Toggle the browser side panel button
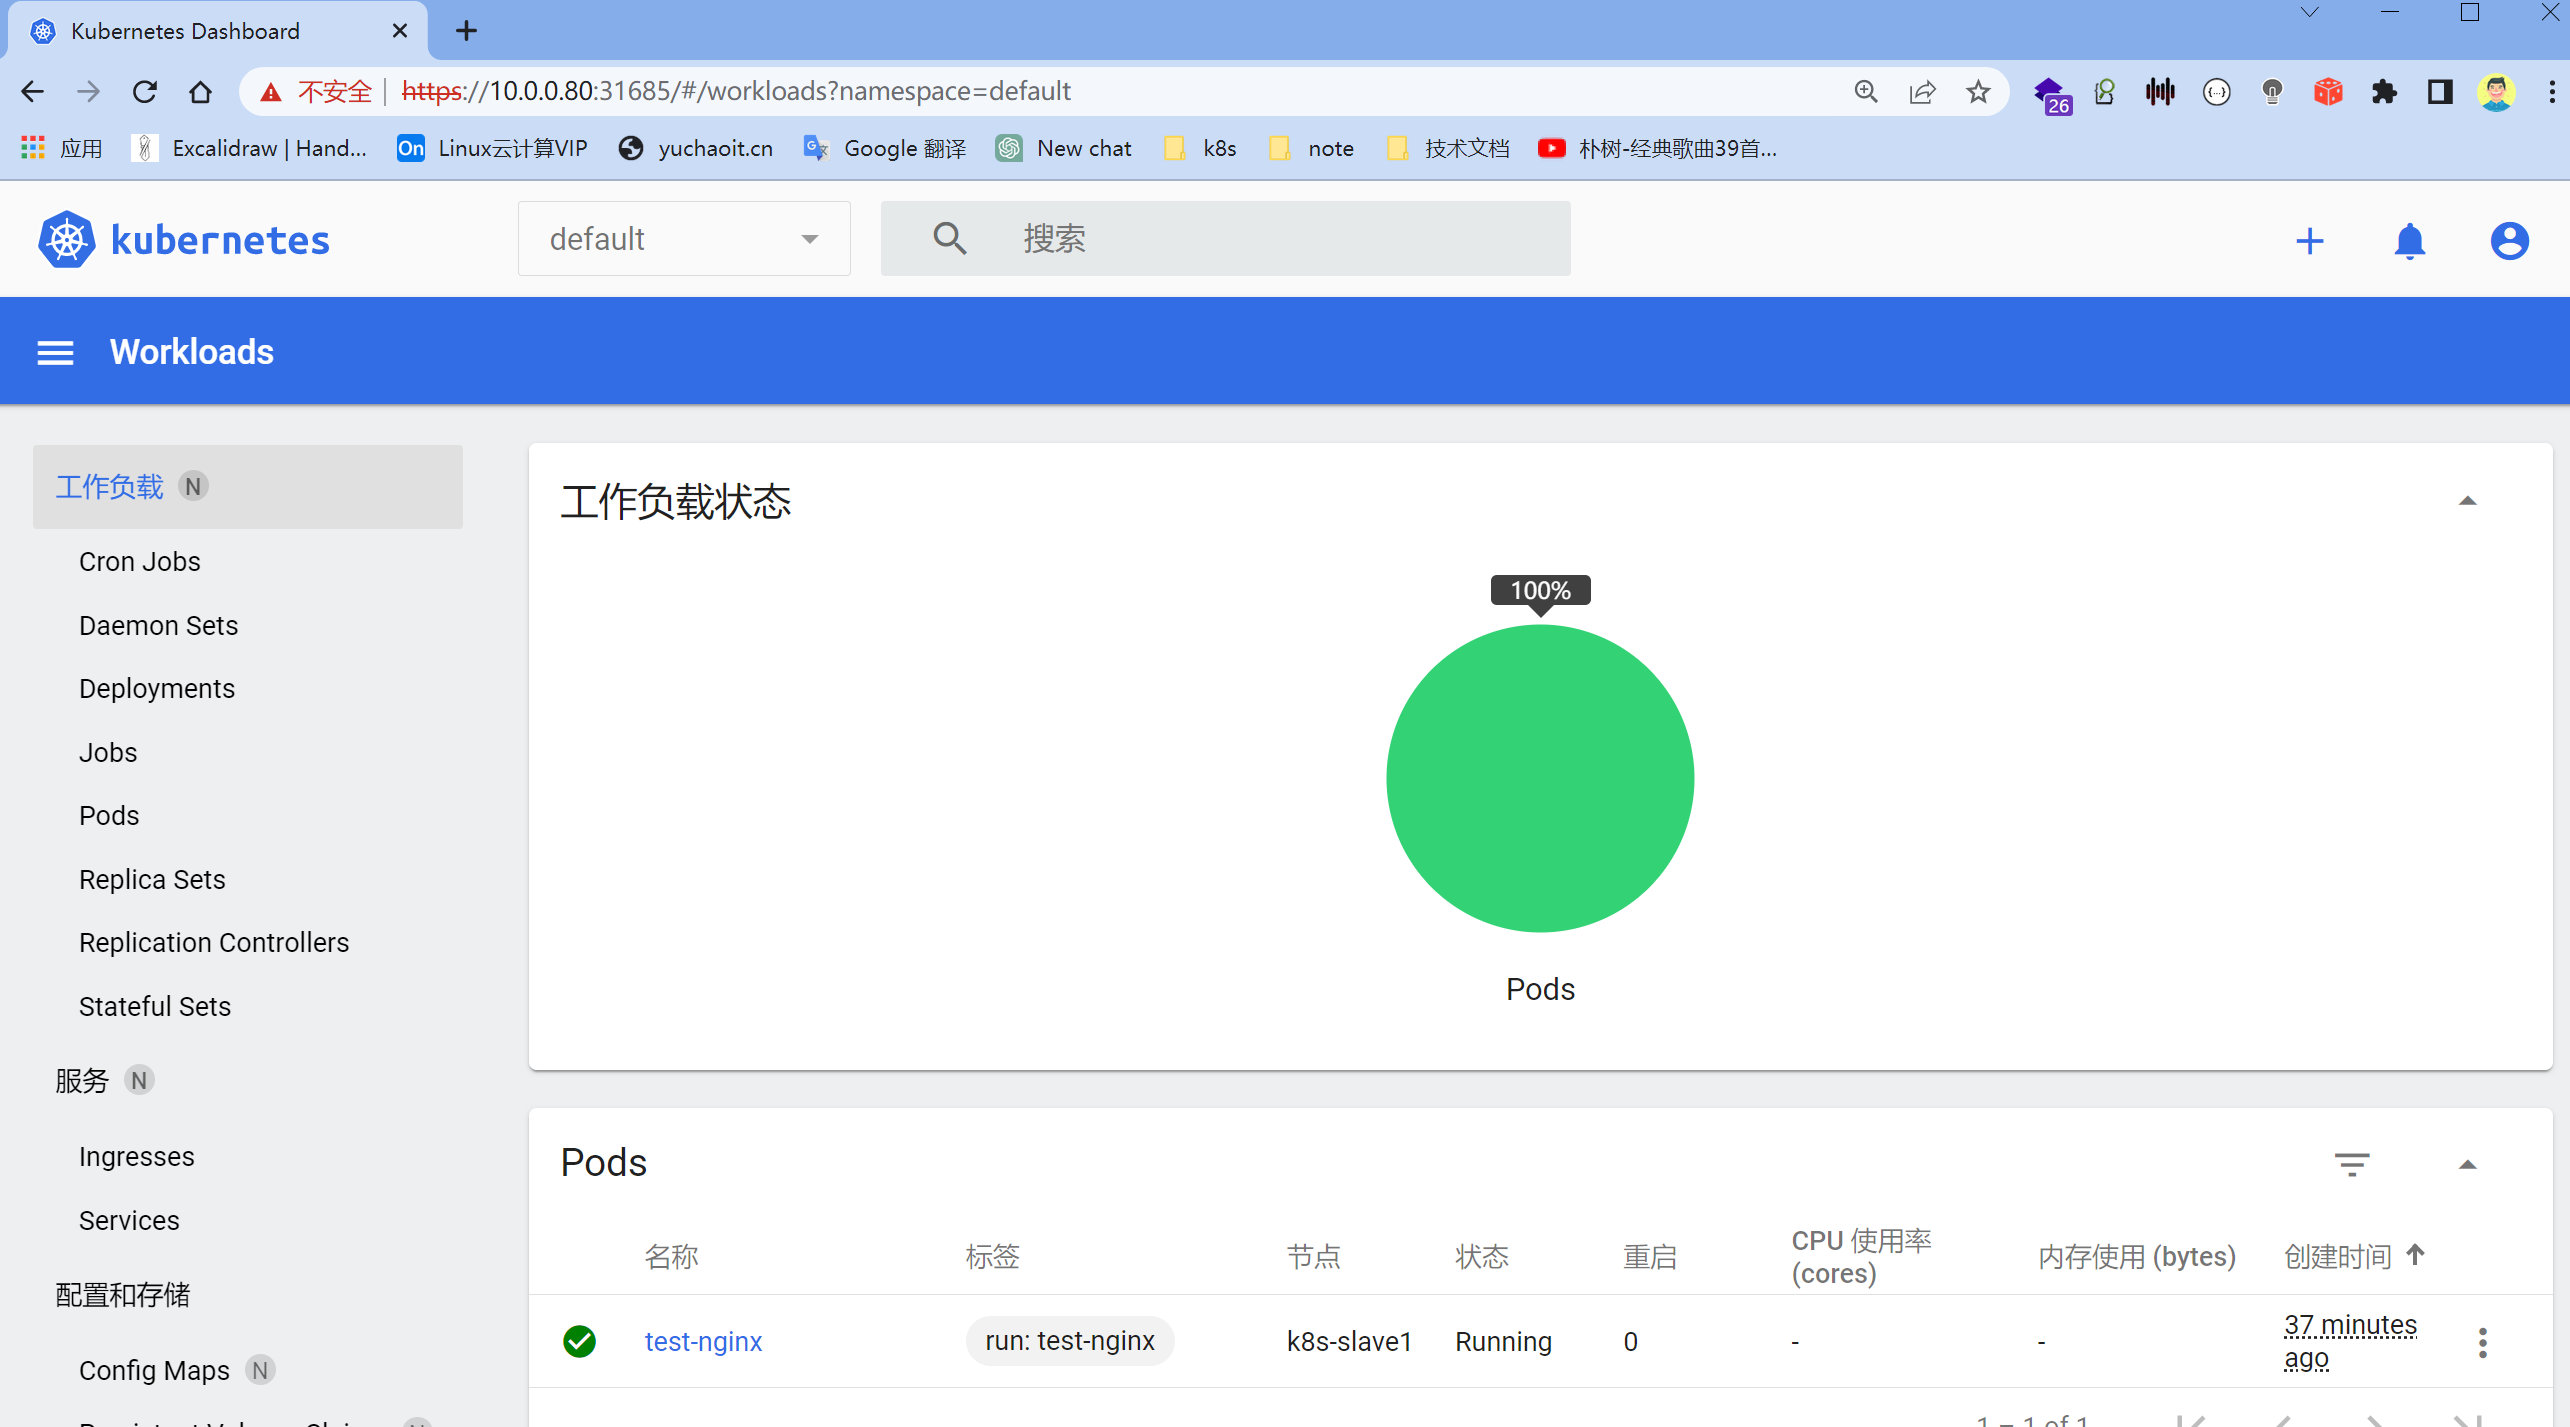 coord(2440,92)
